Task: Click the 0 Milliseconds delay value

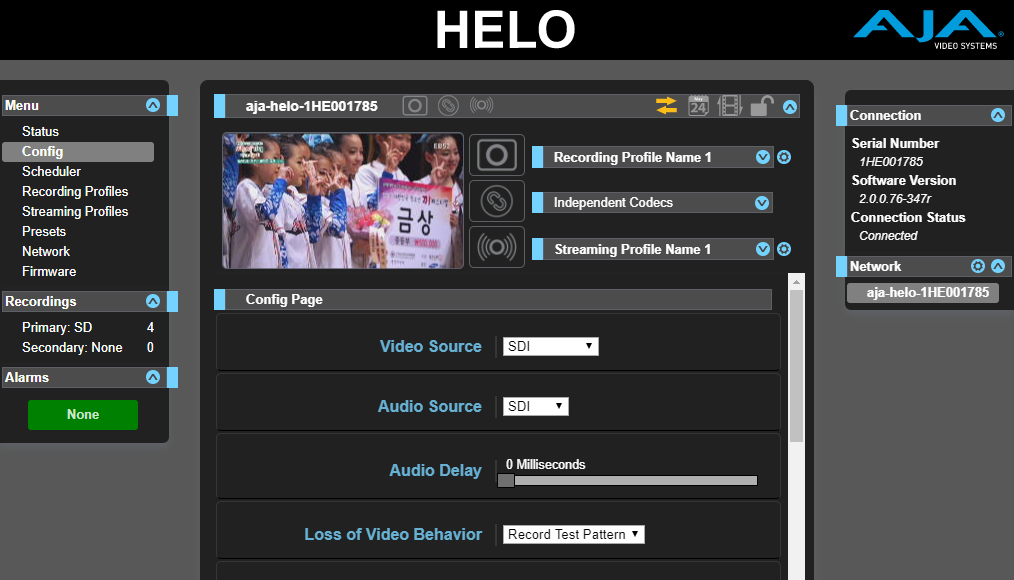Action: click(545, 464)
